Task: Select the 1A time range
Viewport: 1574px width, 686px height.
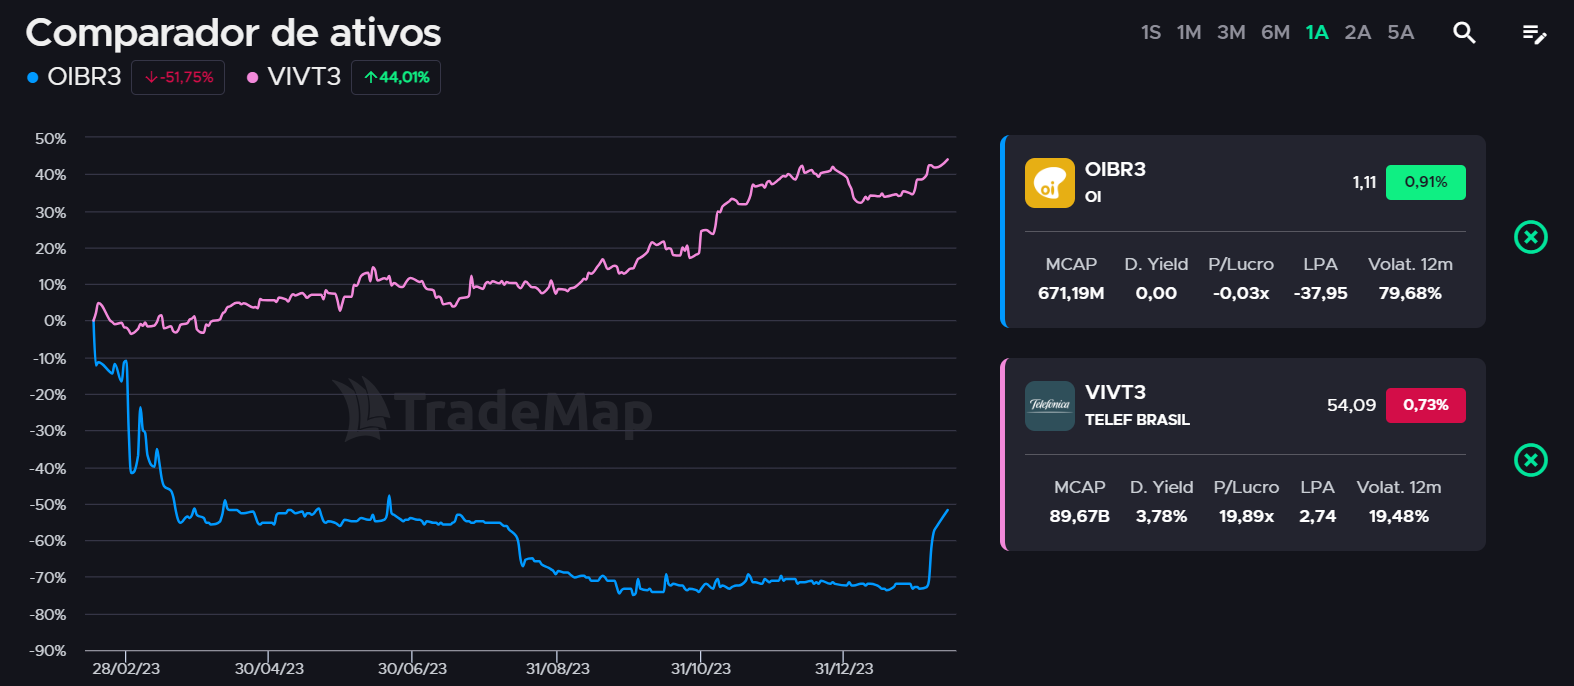Action: [x=1317, y=33]
